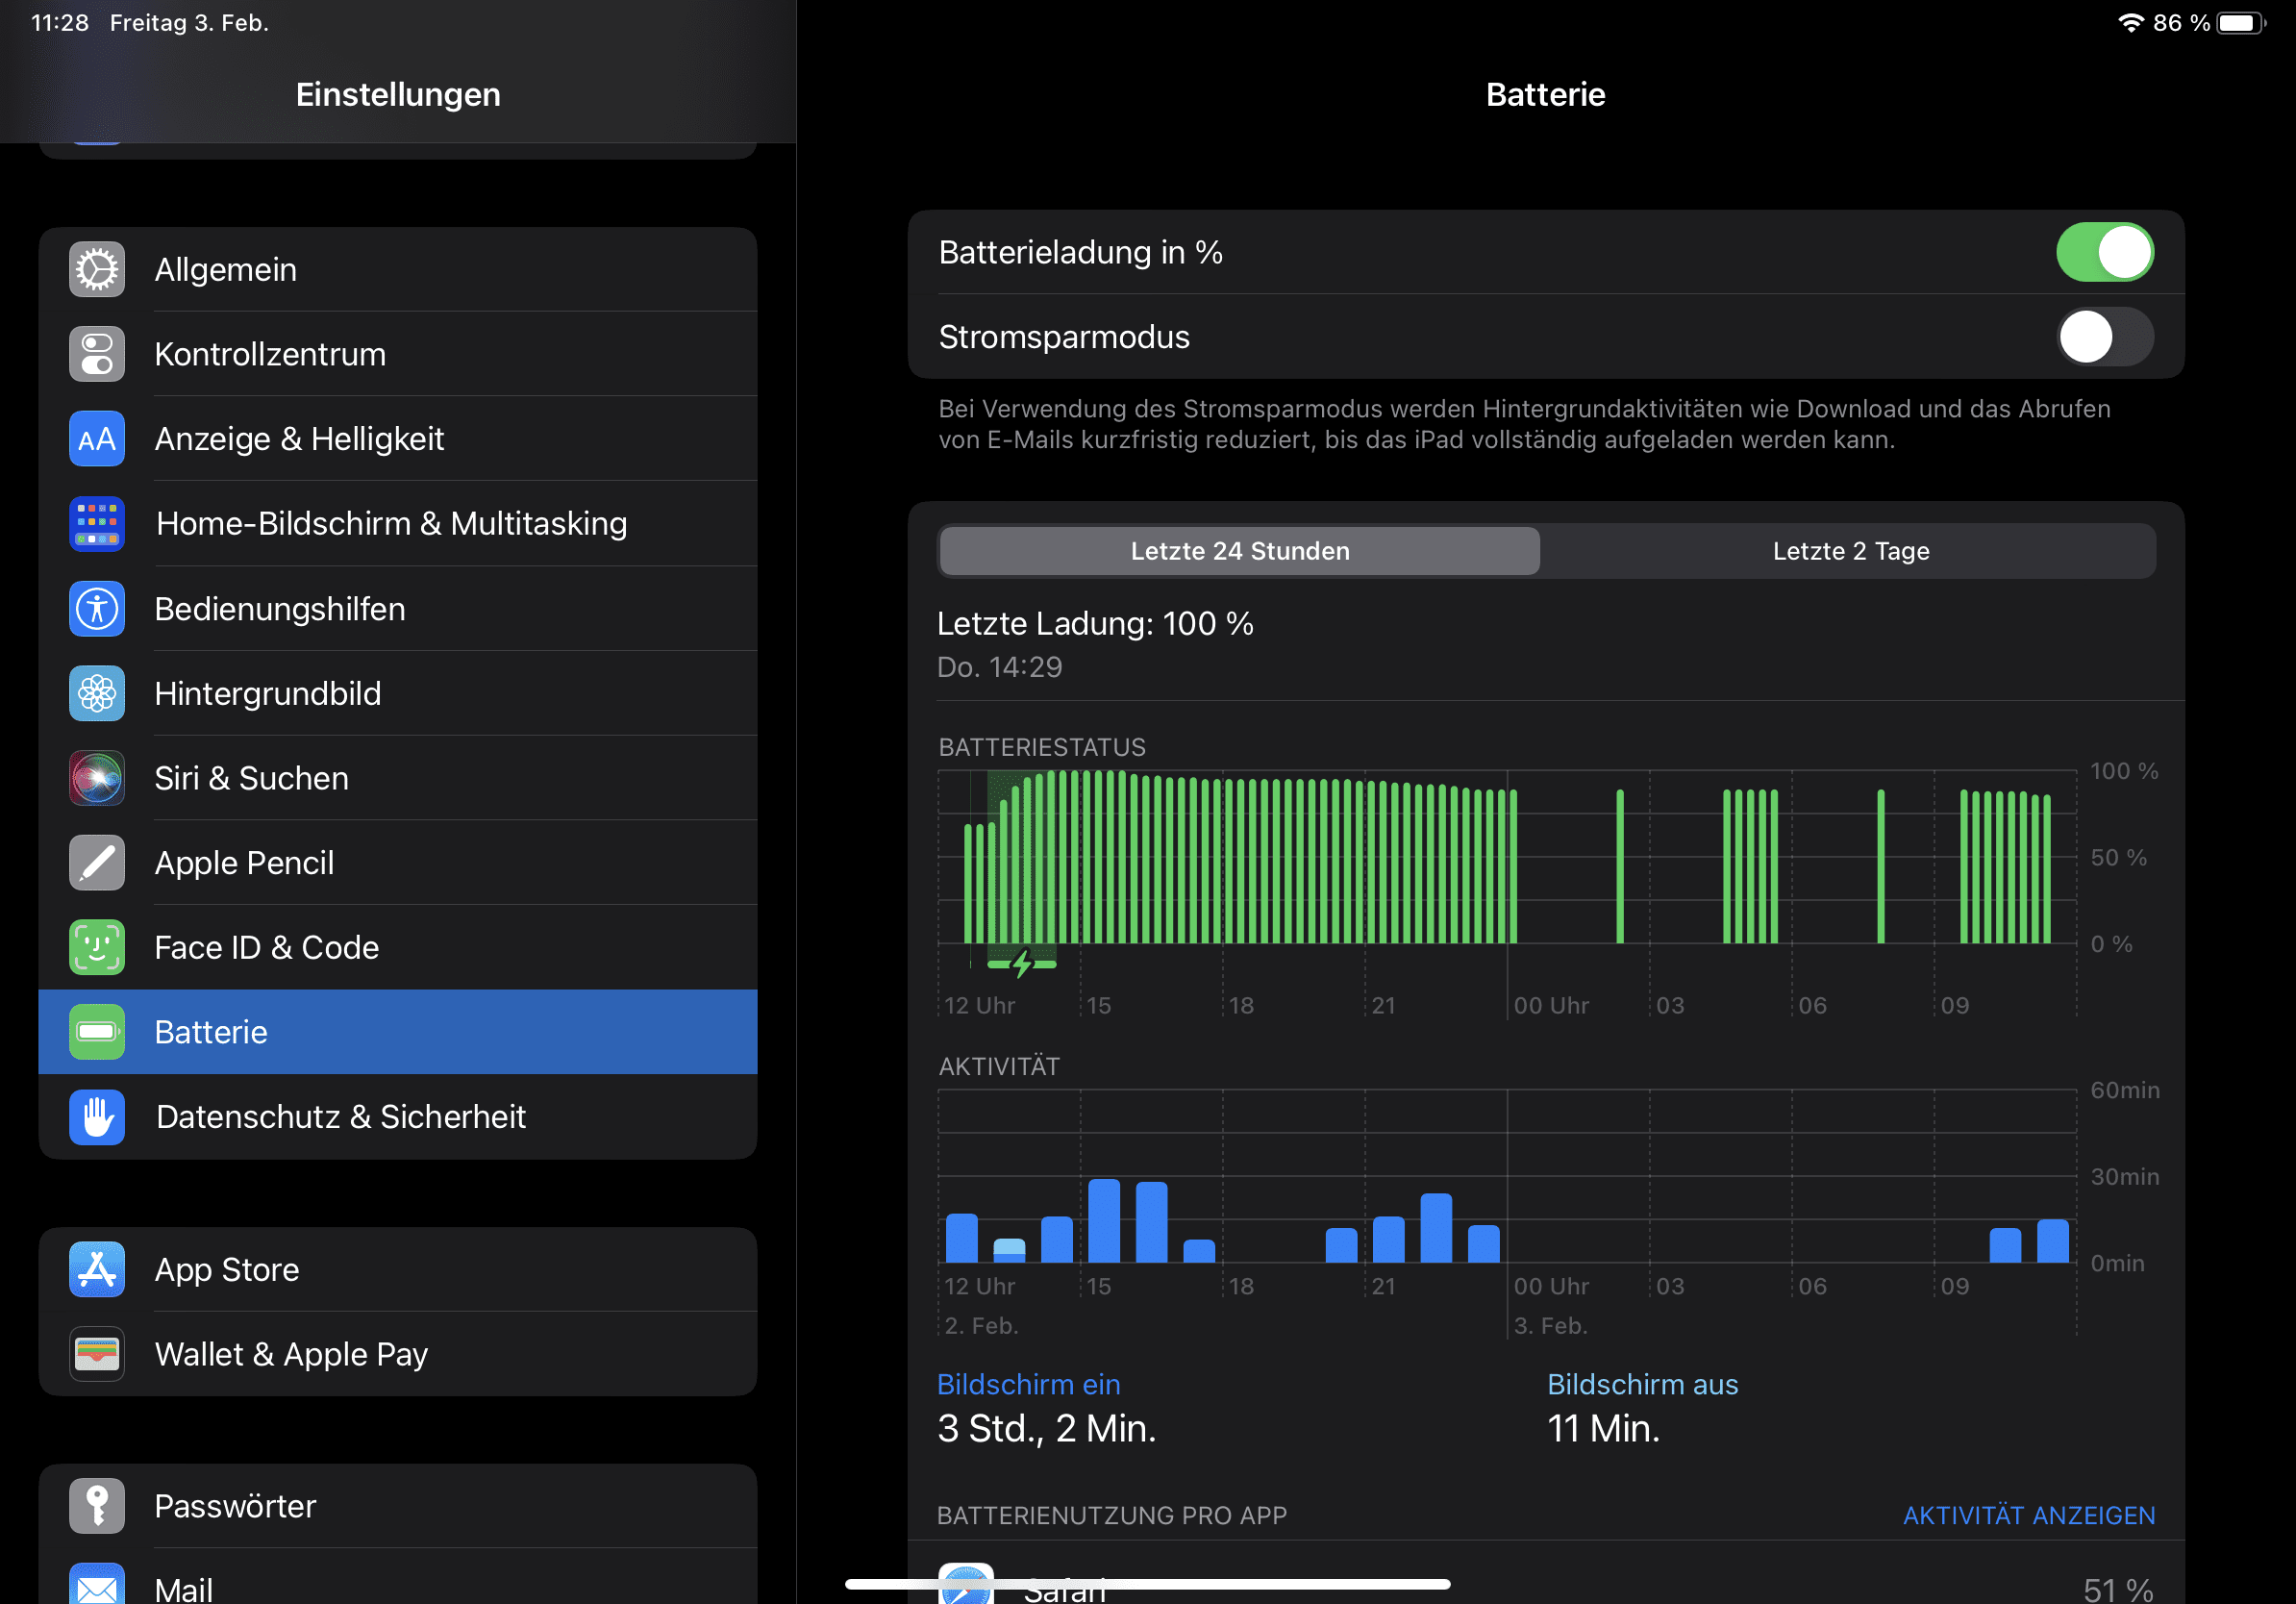The image size is (2296, 1604).
Task: Switch to Letzte 2 Tage tab
Action: [x=1849, y=551]
